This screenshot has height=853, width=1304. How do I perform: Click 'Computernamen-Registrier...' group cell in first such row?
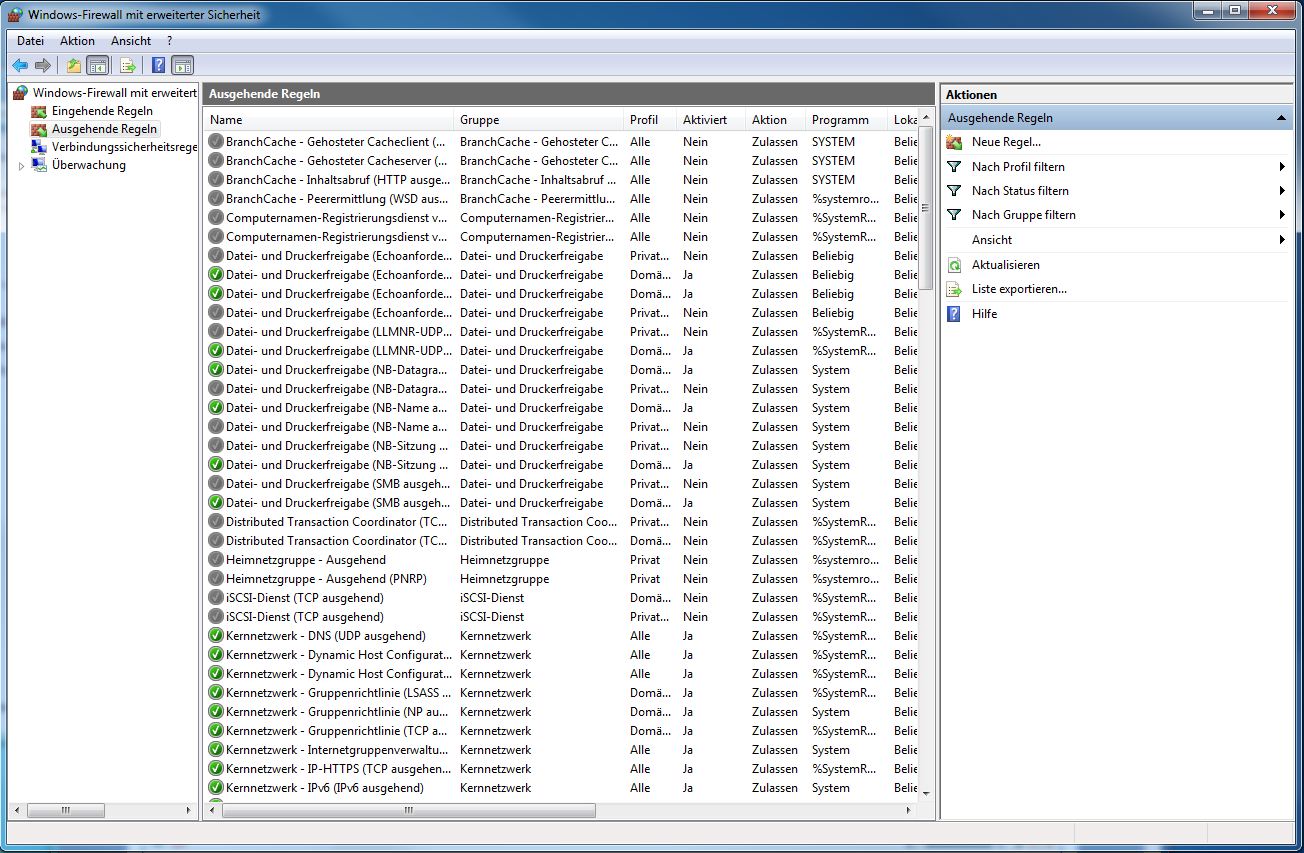(x=537, y=218)
